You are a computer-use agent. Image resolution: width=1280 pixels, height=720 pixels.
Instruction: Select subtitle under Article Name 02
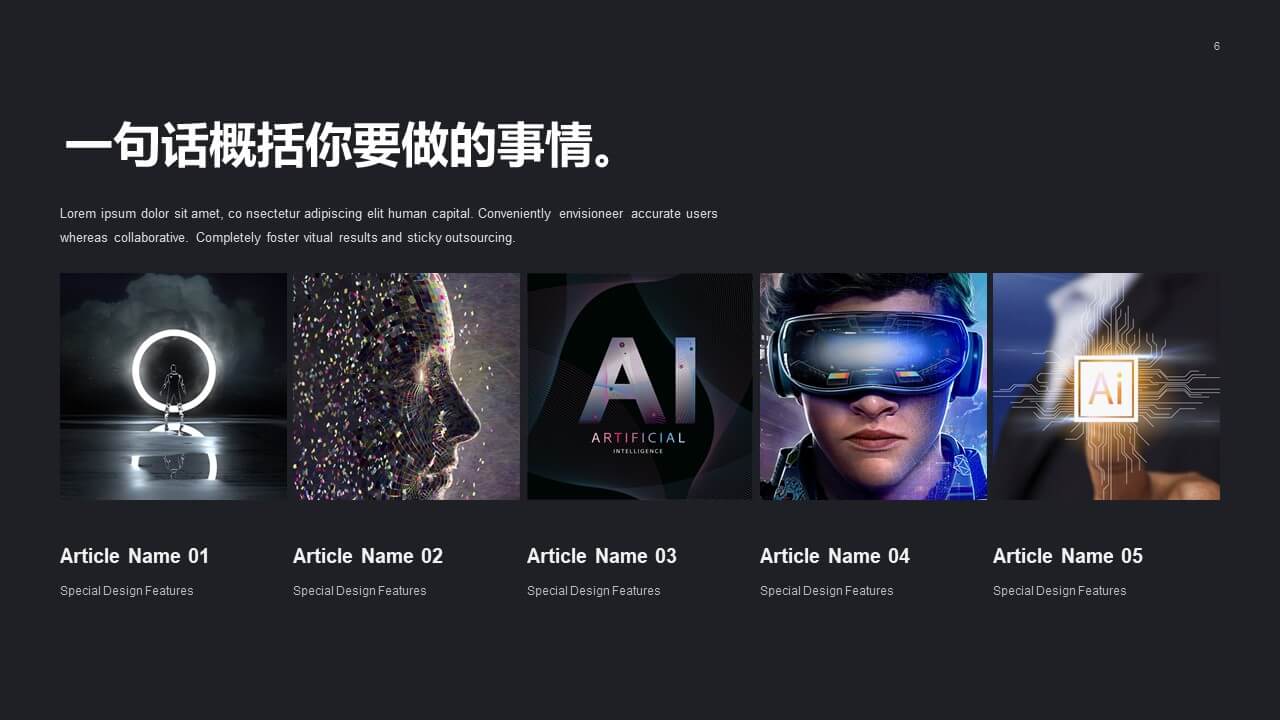click(360, 591)
